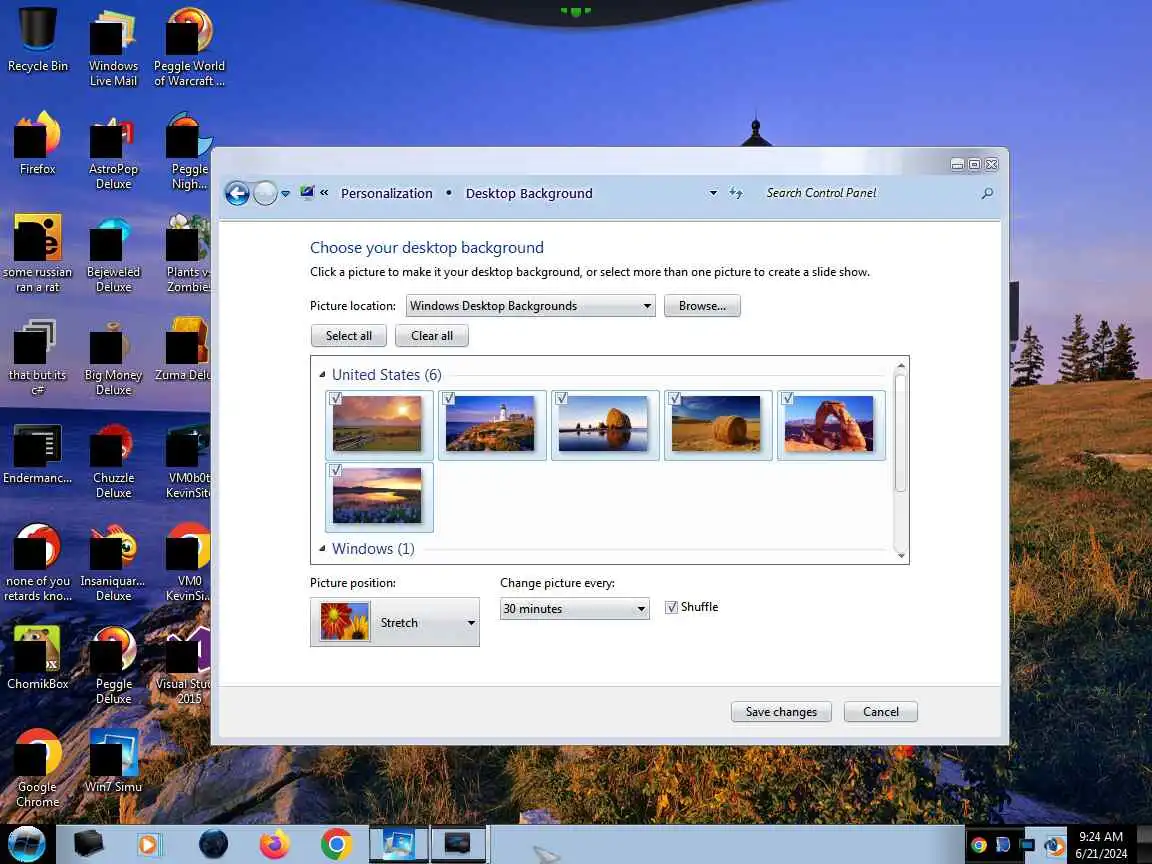
Task: Launch Bejeweled Deluxe desktop icon
Action: click(x=113, y=253)
